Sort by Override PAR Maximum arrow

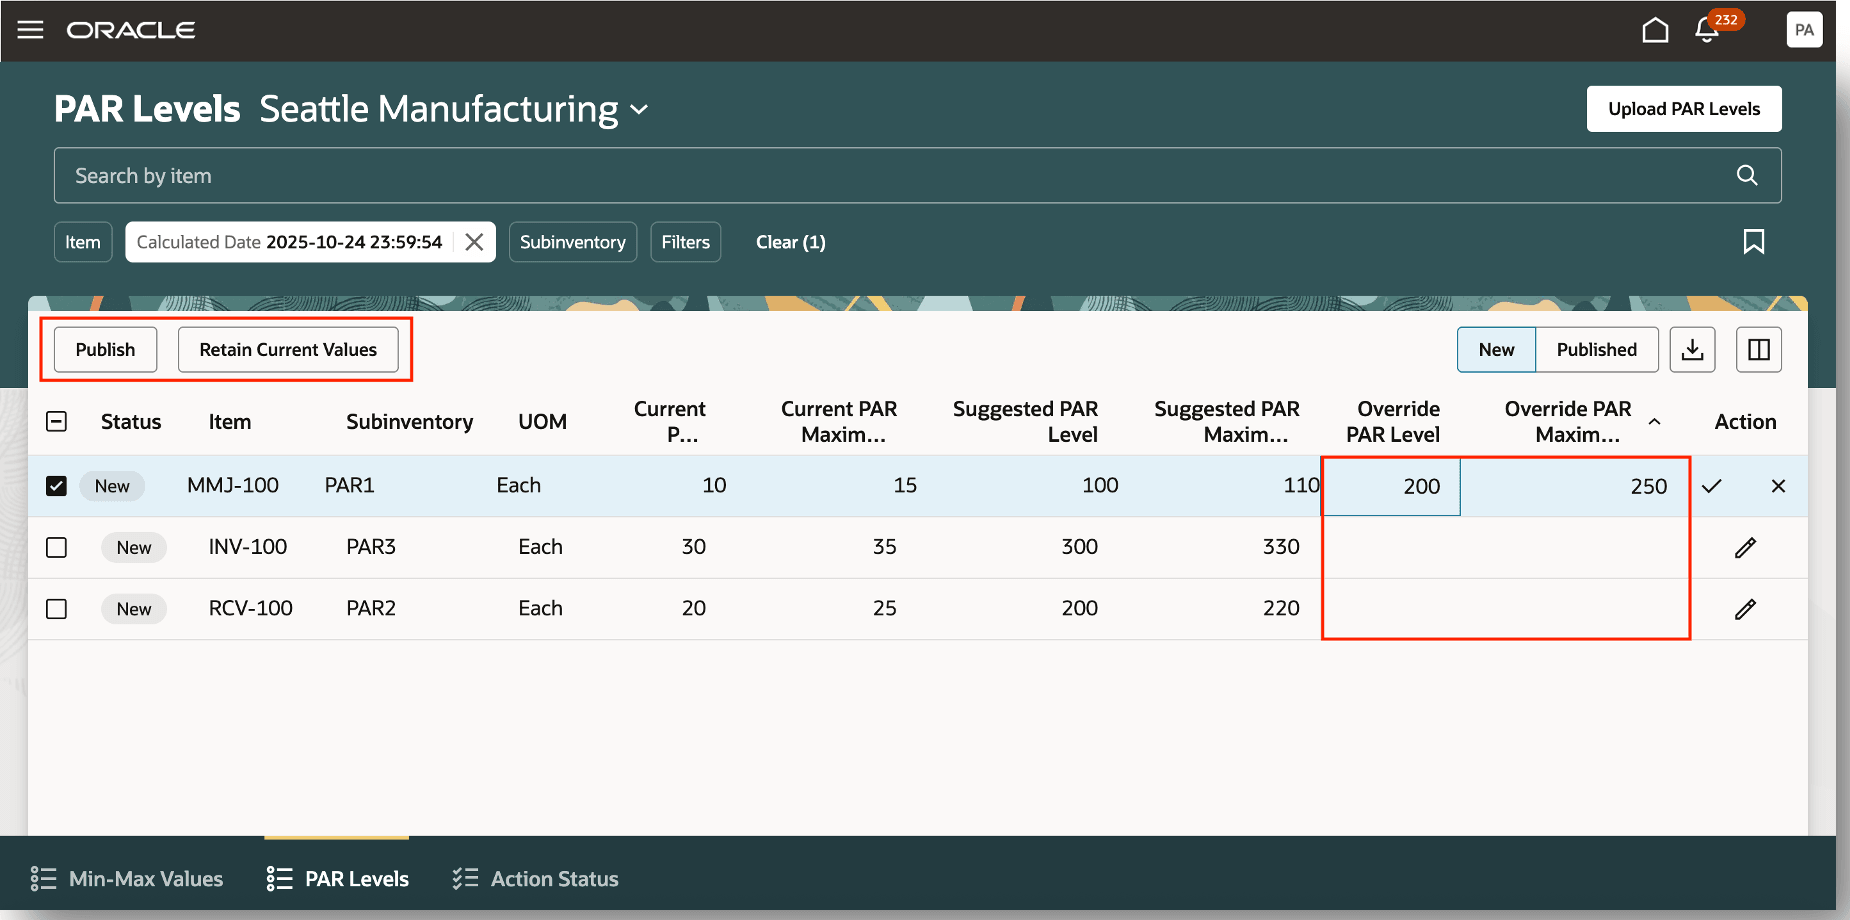coord(1655,421)
